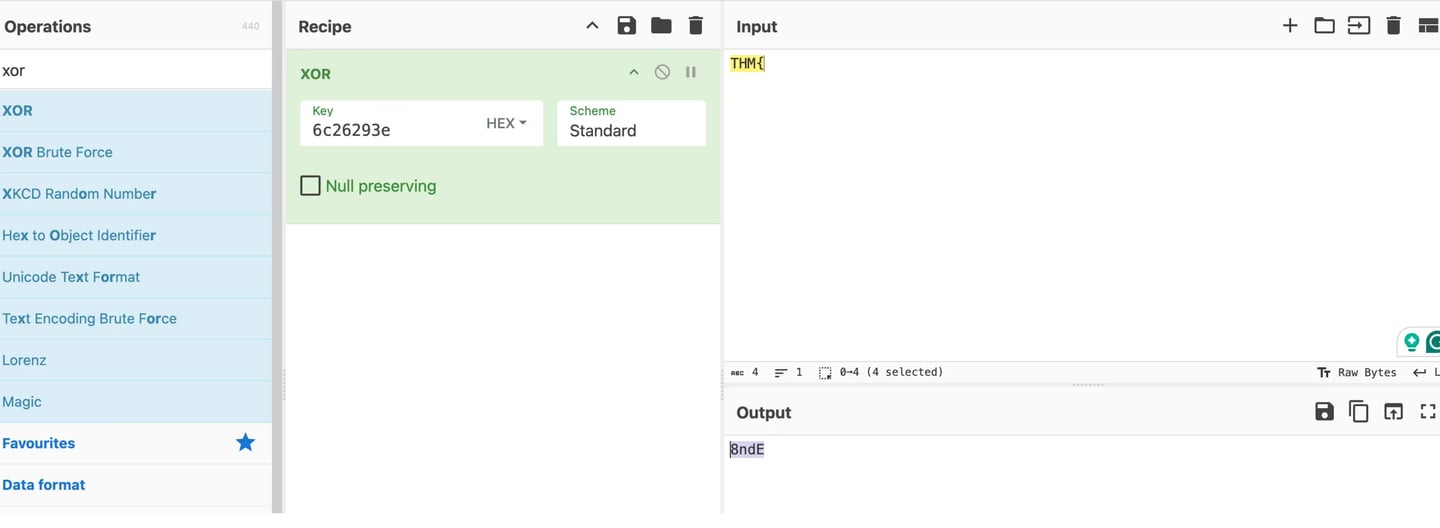This screenshot has width=1440, height=528.
Task: Open the Data format category
Action: click(x=44, y=485)
